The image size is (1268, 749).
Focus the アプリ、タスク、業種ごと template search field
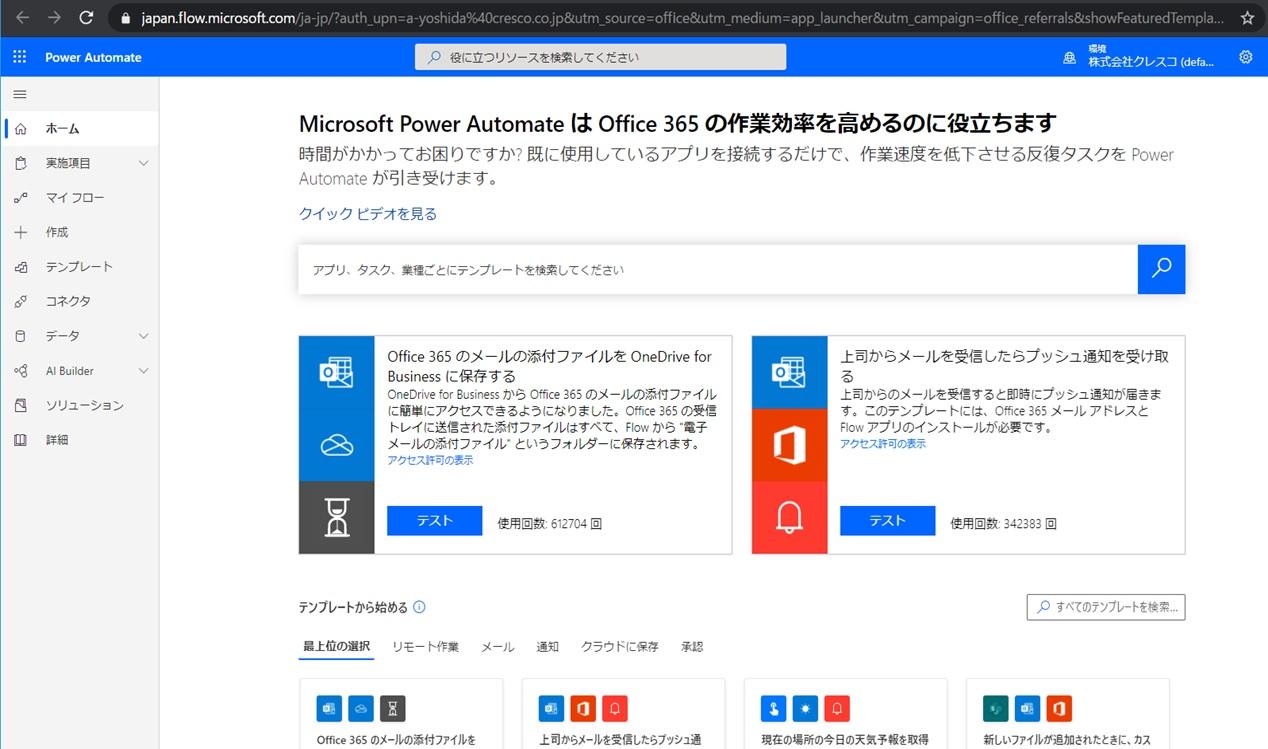(x=718, y=270)
